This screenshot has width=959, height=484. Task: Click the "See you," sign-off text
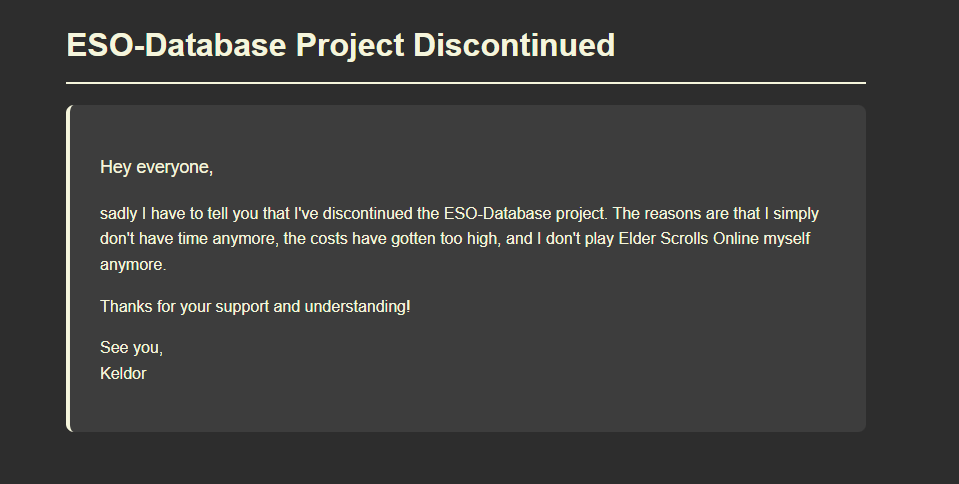click(131, 348)
